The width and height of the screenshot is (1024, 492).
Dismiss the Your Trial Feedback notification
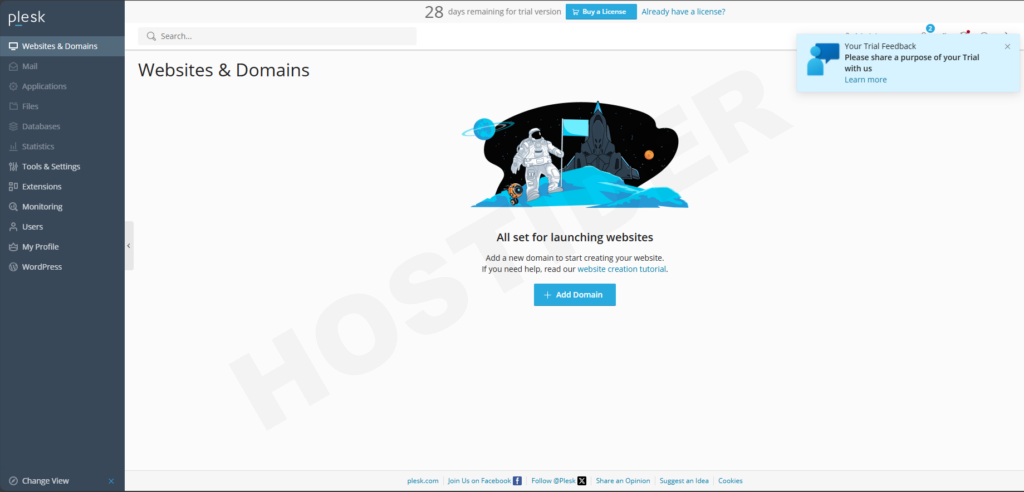(1007, 46)
